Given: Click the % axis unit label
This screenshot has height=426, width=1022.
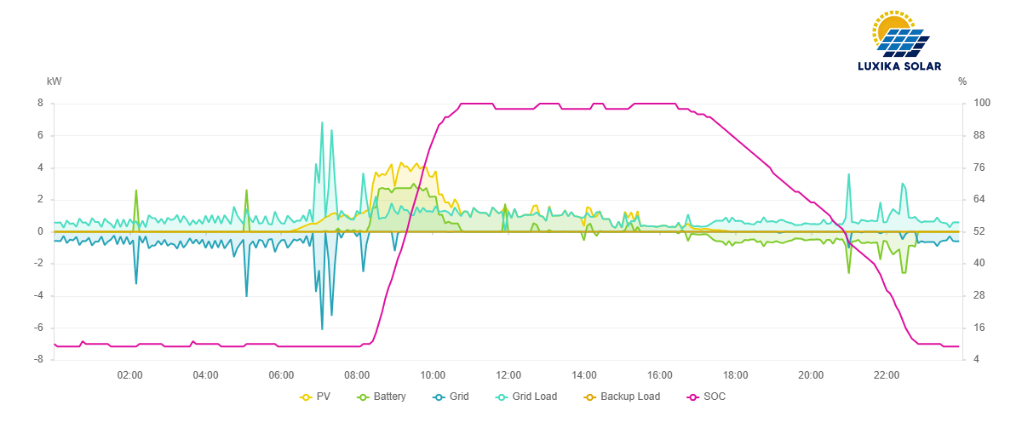Looking at the screenshot, I should [962, 81].
